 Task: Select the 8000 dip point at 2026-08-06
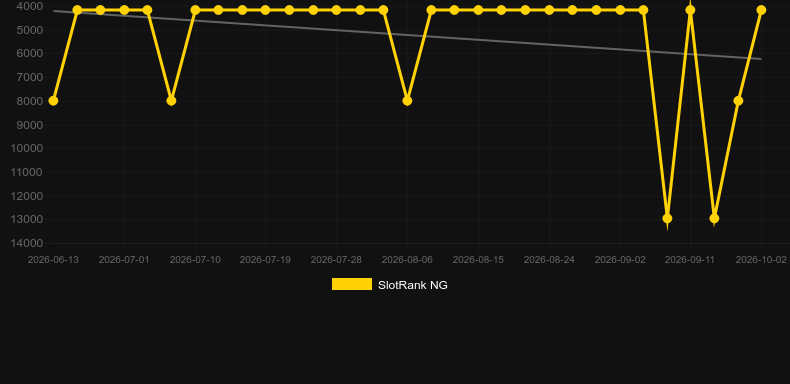(x=407, y=101)
